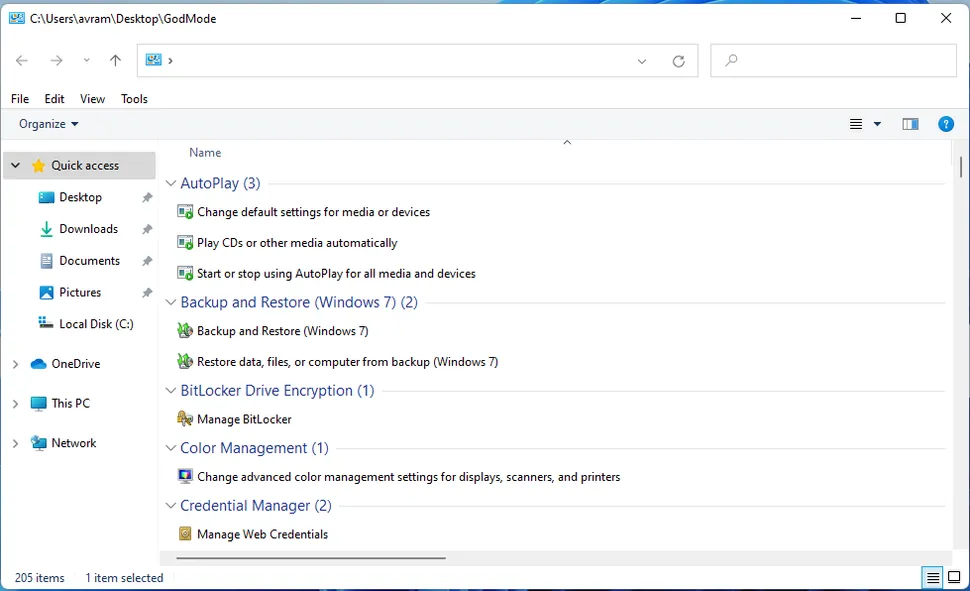
Task: Expand the This PC tree node
Action: 15,404
